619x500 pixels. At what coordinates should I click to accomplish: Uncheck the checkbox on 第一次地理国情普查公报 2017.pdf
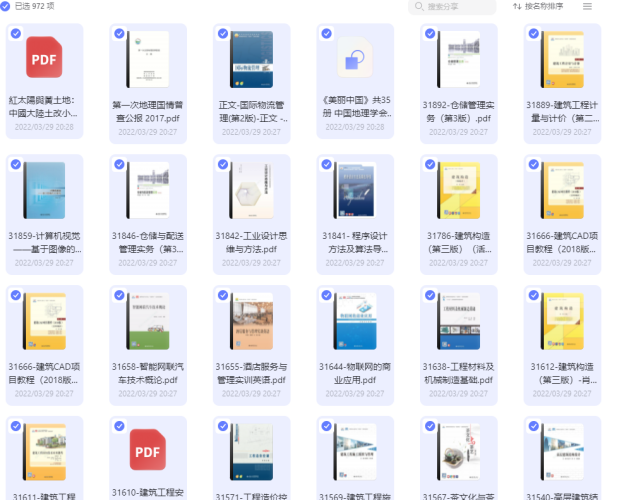119,34
